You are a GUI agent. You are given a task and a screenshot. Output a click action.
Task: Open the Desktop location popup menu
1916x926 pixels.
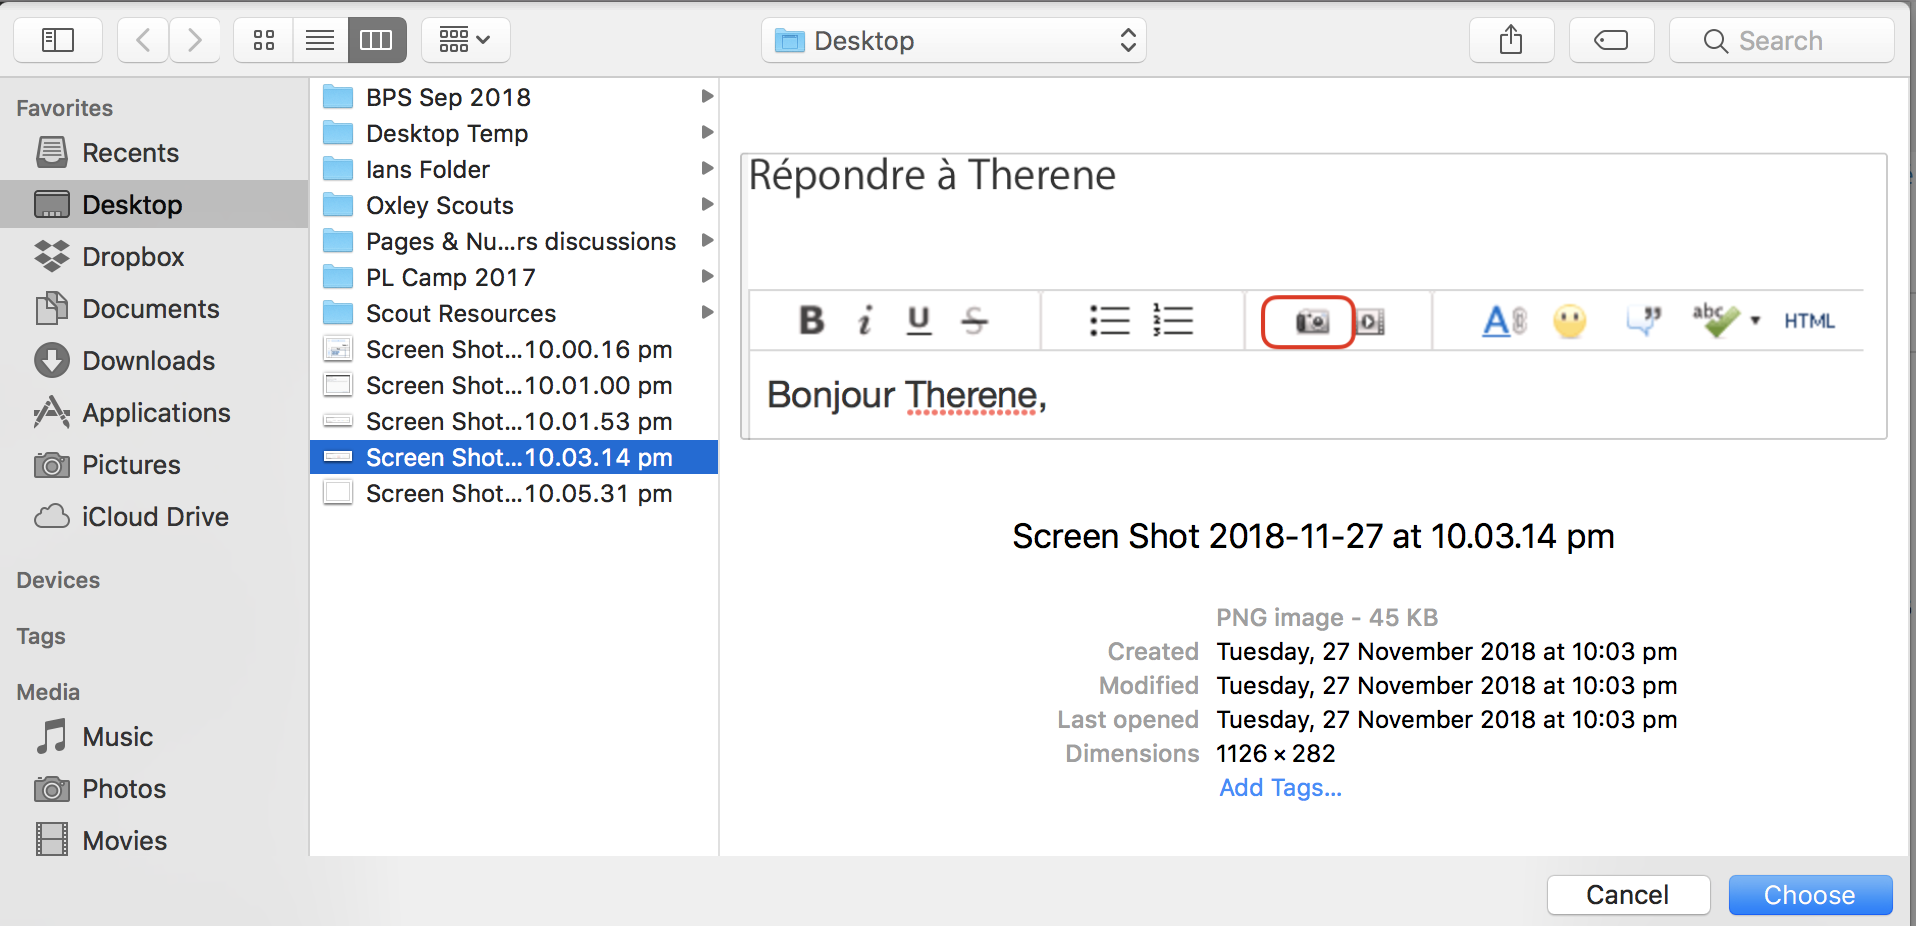click(x=954, y=41)
